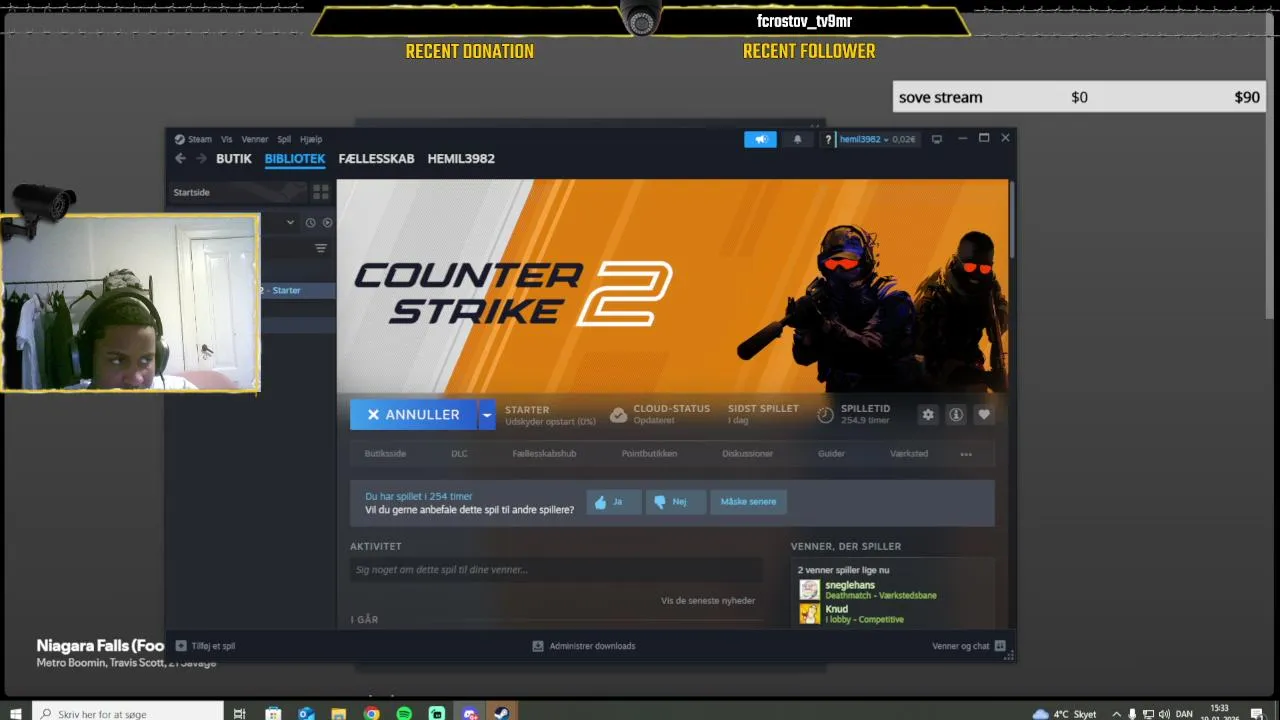Open Task View on the taskbar
Screen dimensions: 1280x720
pos(239,713)
